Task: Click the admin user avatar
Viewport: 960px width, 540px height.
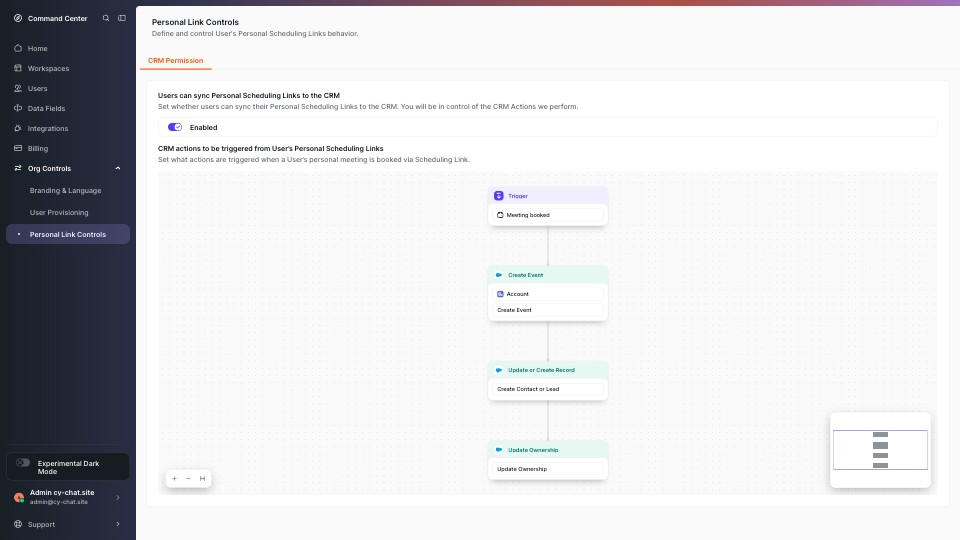Action: coord(19,497)
